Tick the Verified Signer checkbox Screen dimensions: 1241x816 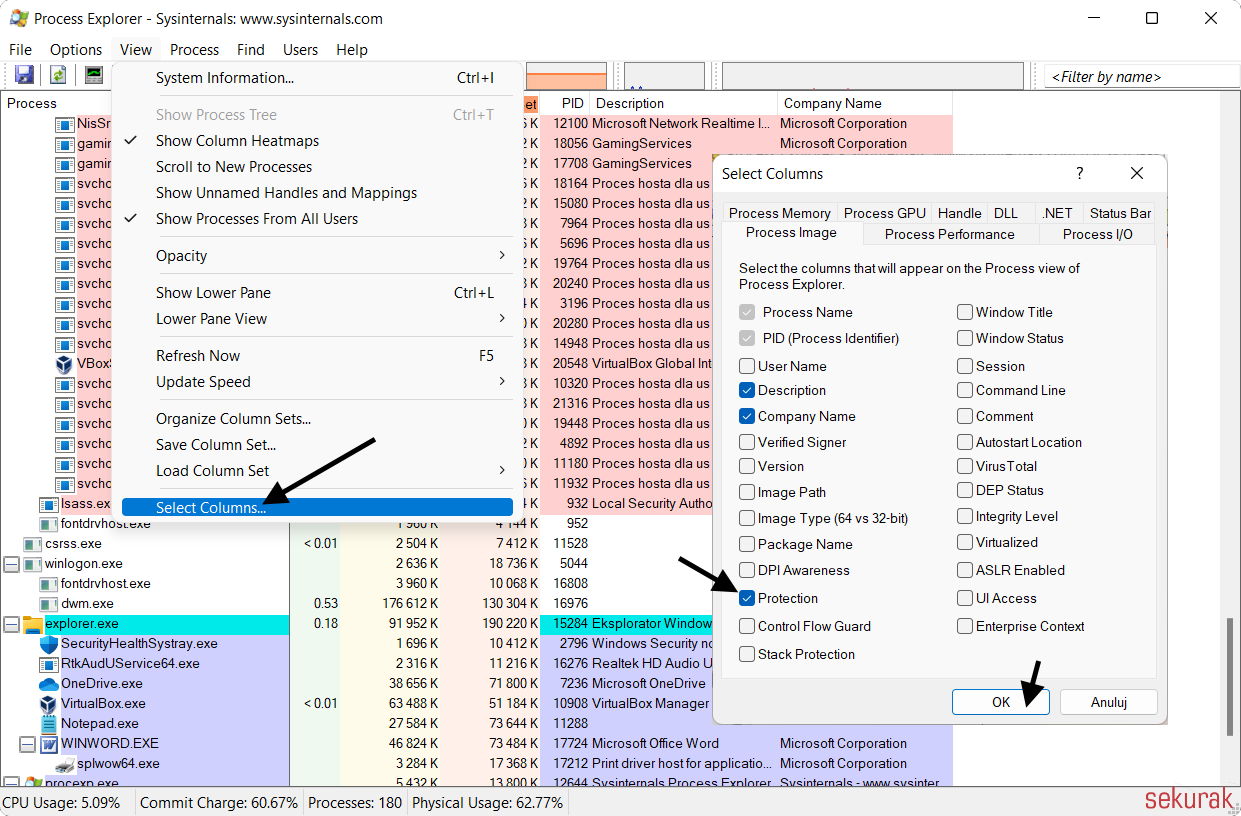(x=747, y=442)
